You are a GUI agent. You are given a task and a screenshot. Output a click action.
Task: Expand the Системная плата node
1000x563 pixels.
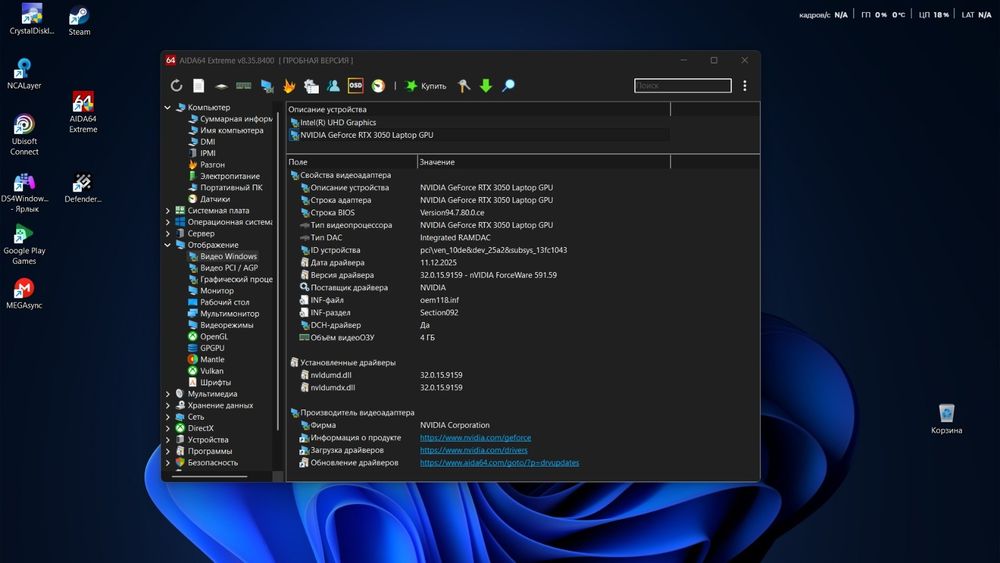[x=168, y=210]
